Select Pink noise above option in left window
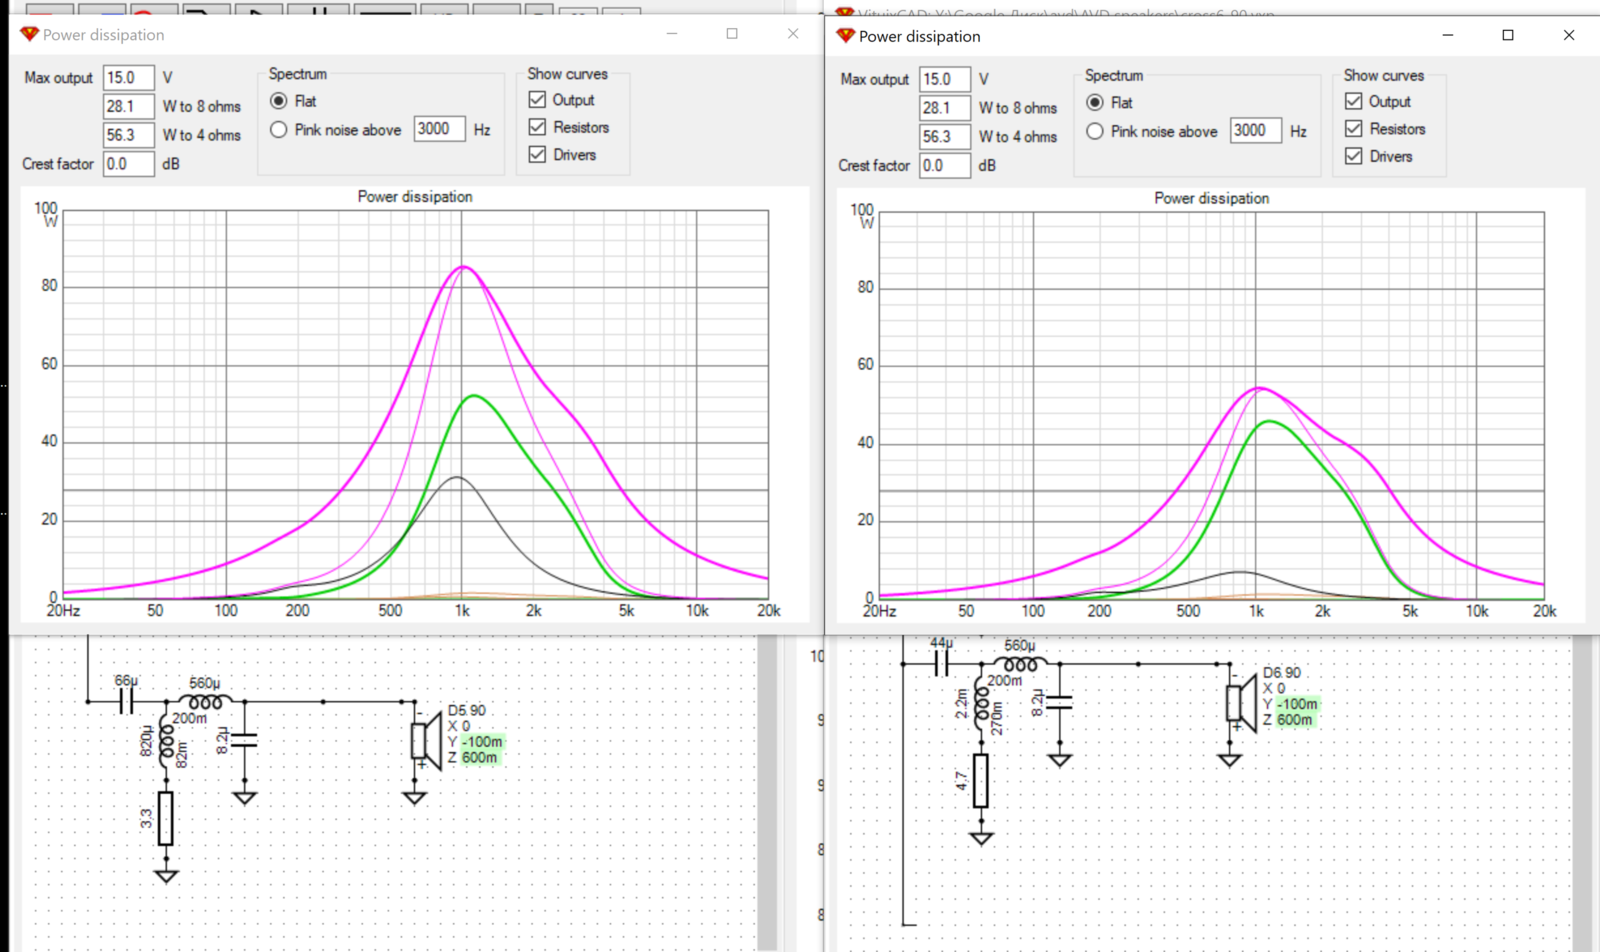This screenshot has width=1600, height=952. click(279, 129)
